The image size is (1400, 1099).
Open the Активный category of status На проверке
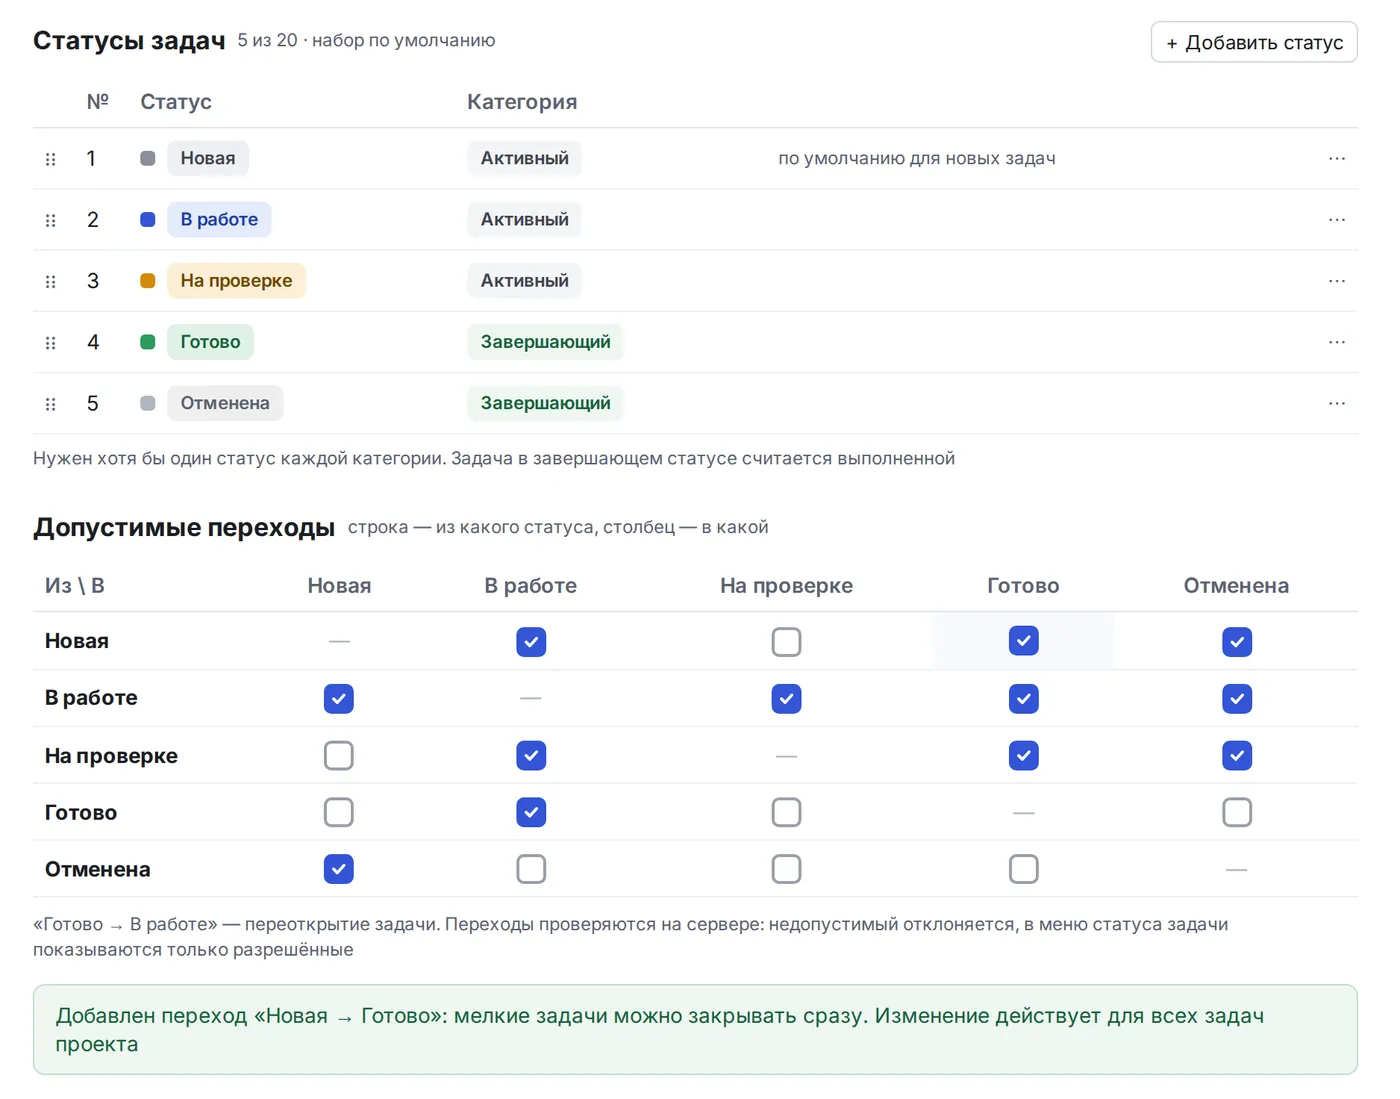(524, 281)
